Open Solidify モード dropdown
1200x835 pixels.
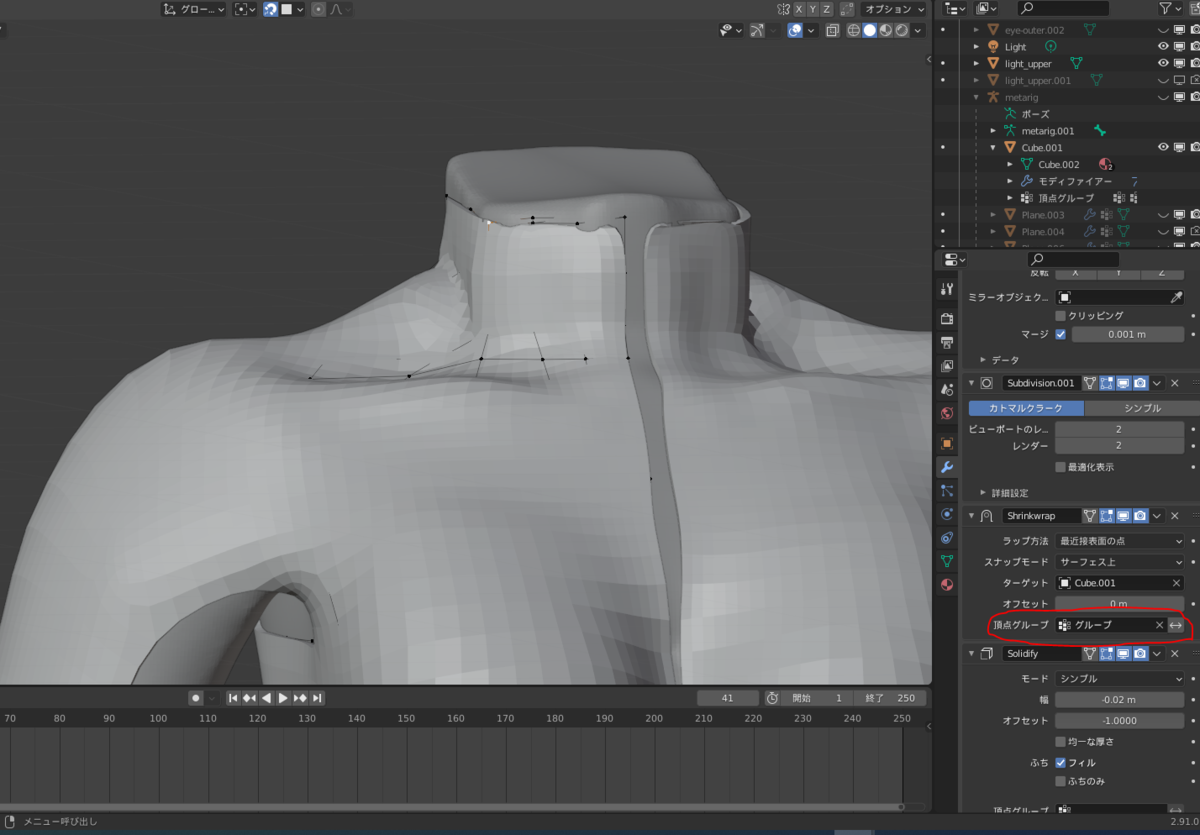tap(1120, 678)
